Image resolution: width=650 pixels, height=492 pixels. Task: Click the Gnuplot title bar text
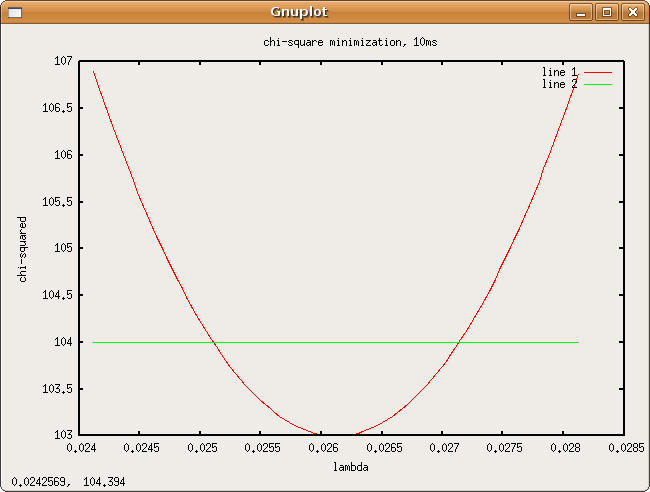[x=299, y=12]
